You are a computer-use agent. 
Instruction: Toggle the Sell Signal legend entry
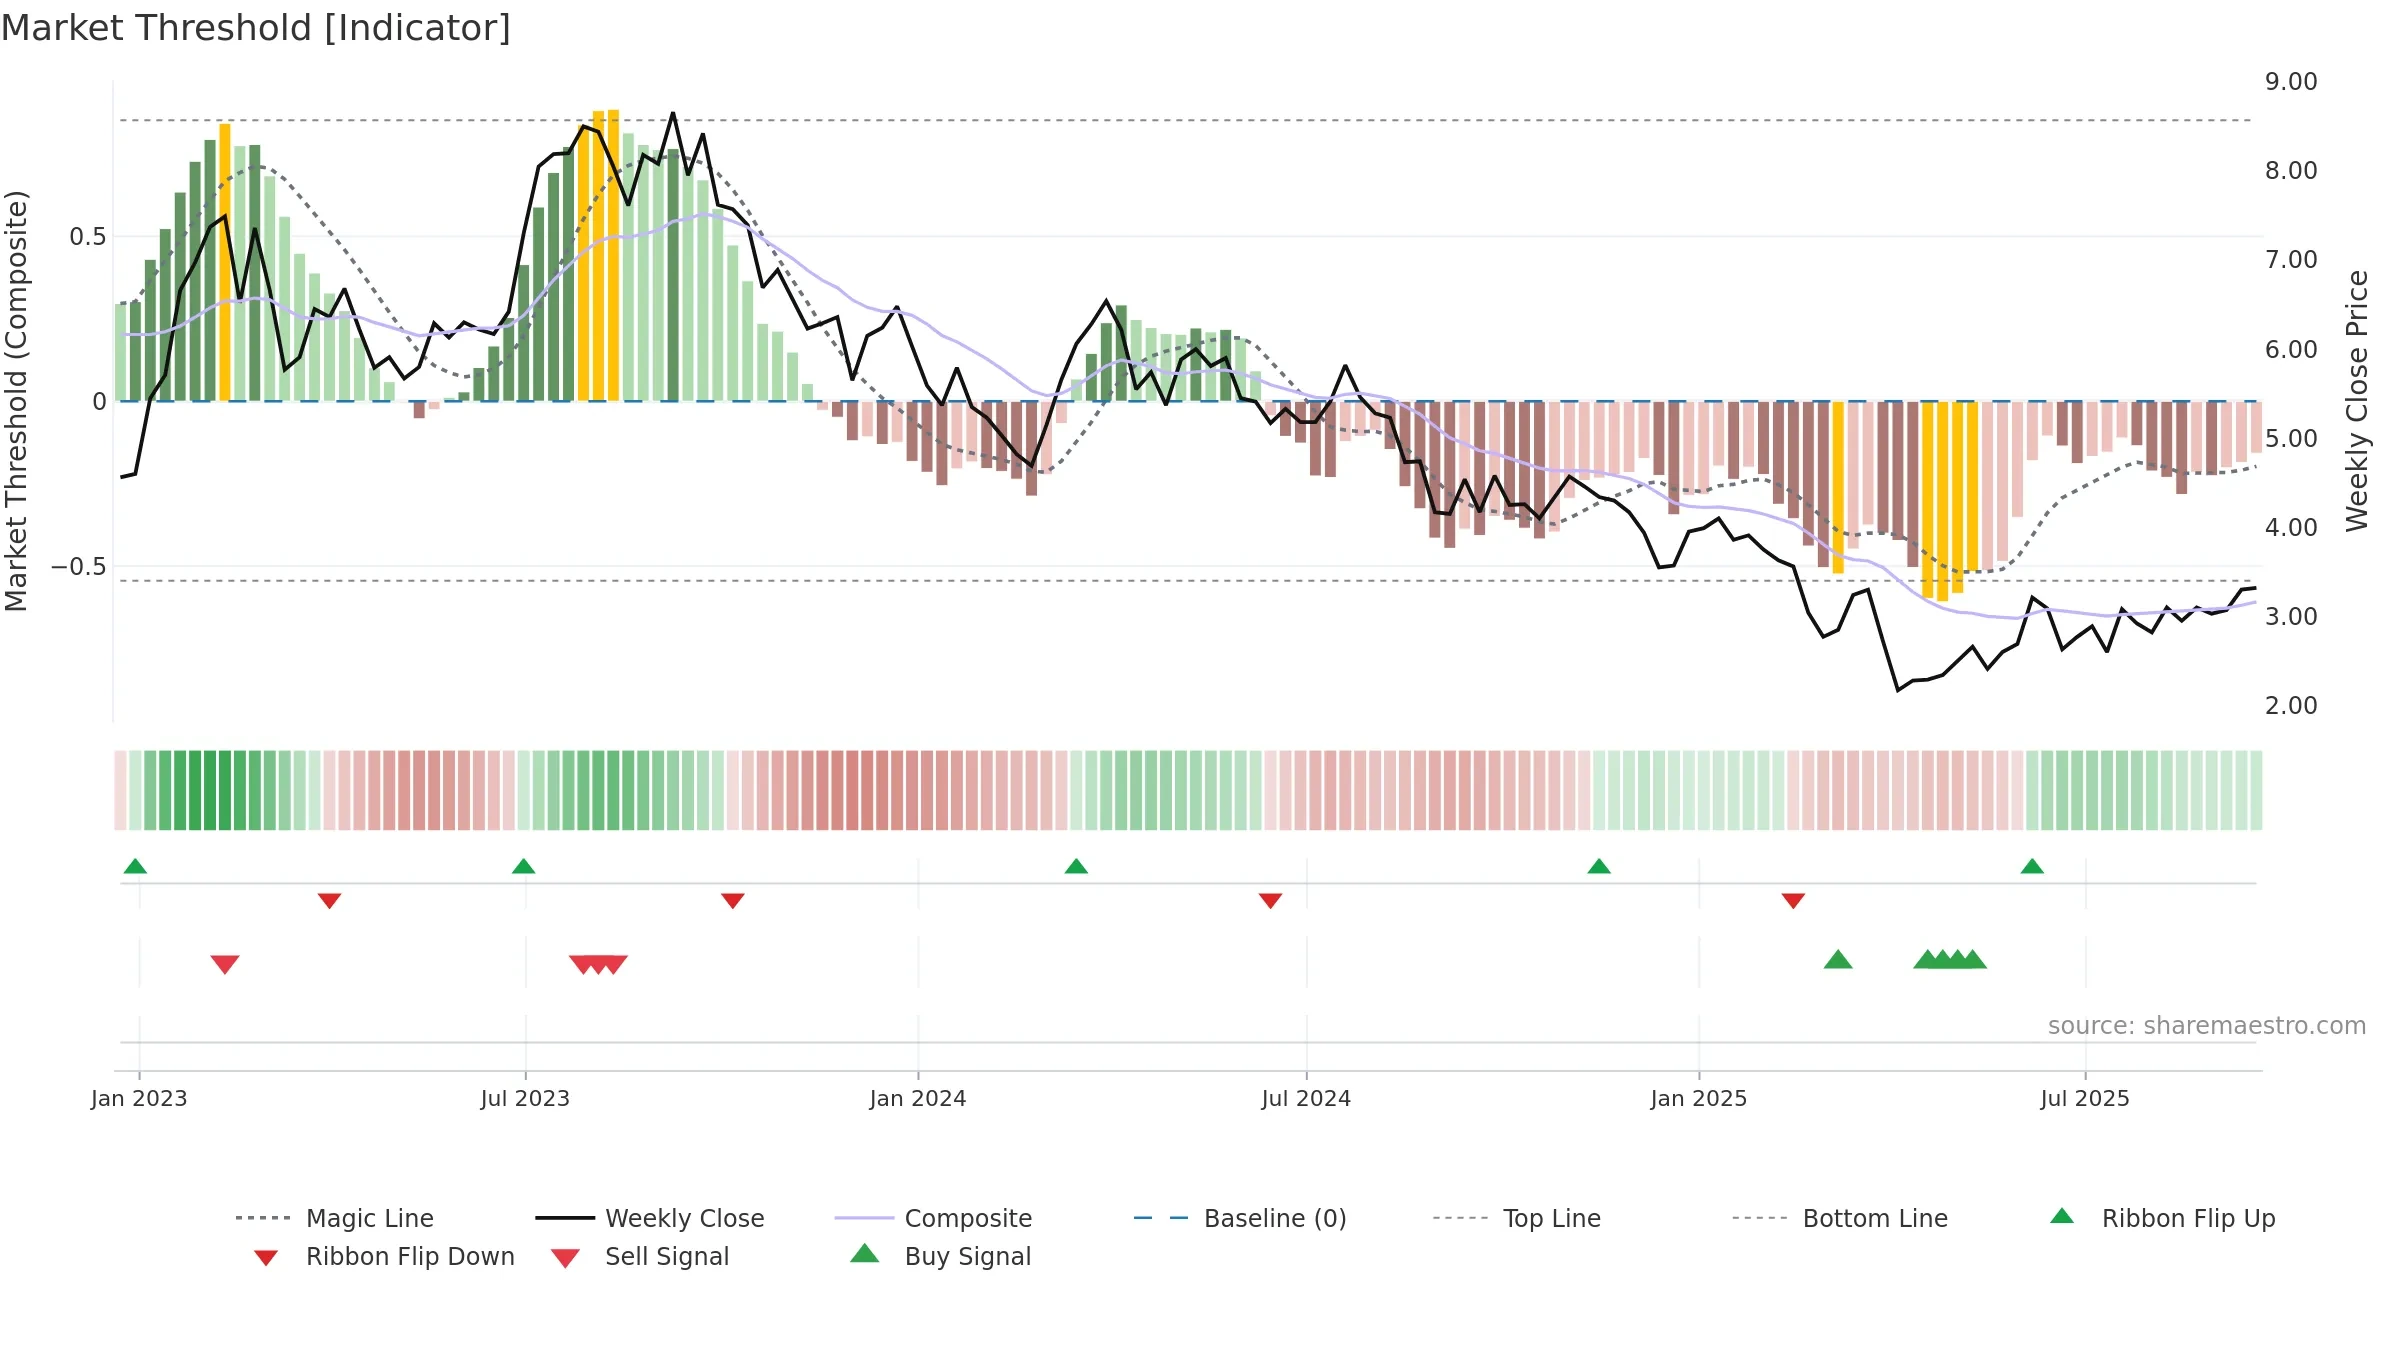point(640,1256)
